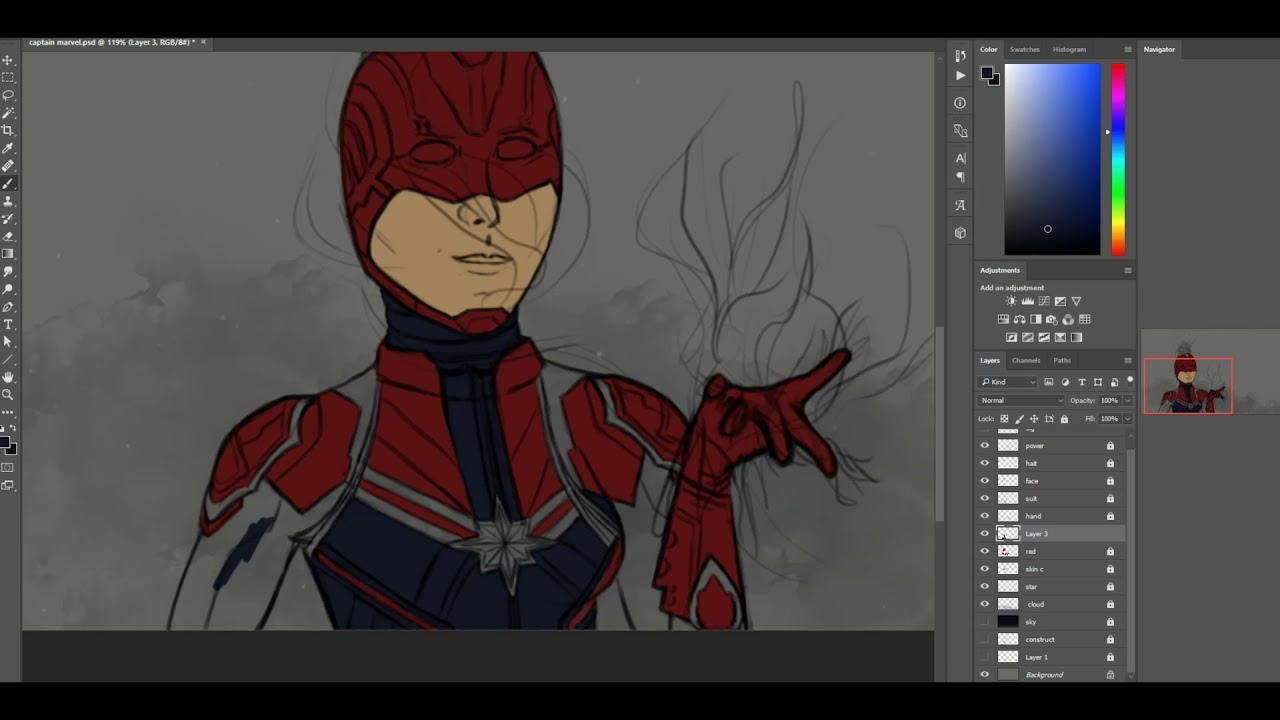Show the construct layer

click(985, 639)
